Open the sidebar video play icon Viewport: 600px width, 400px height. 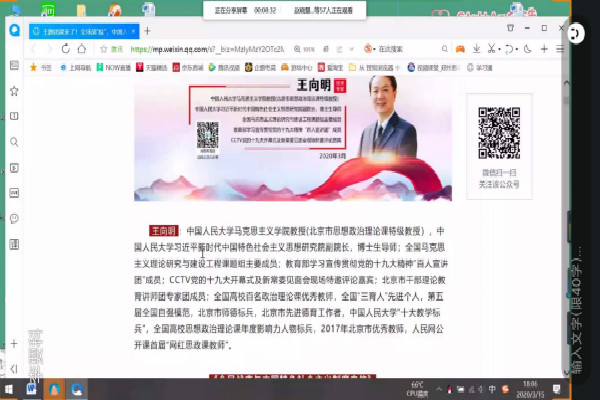coord(14,168)
